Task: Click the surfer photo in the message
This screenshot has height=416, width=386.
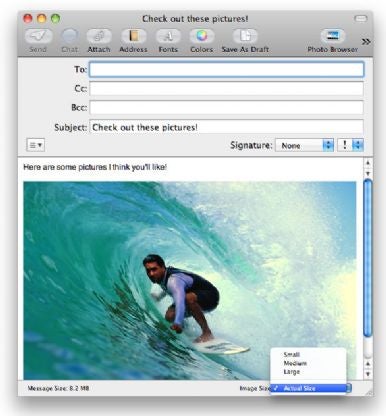Action: click(x=189, y=280)
